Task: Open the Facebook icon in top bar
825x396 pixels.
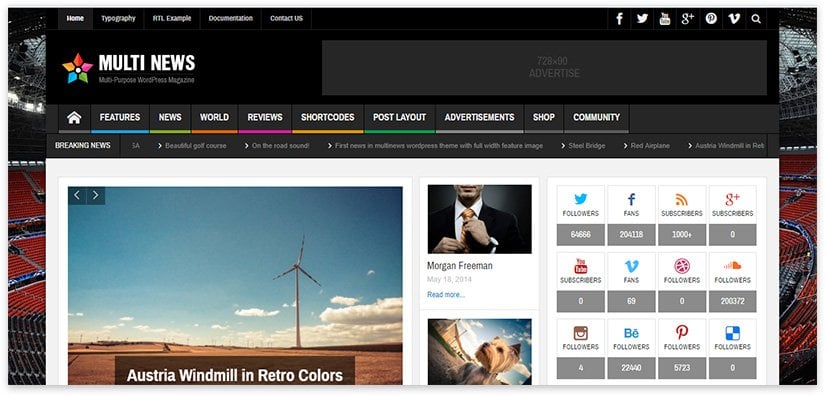Action: [619, 19]
